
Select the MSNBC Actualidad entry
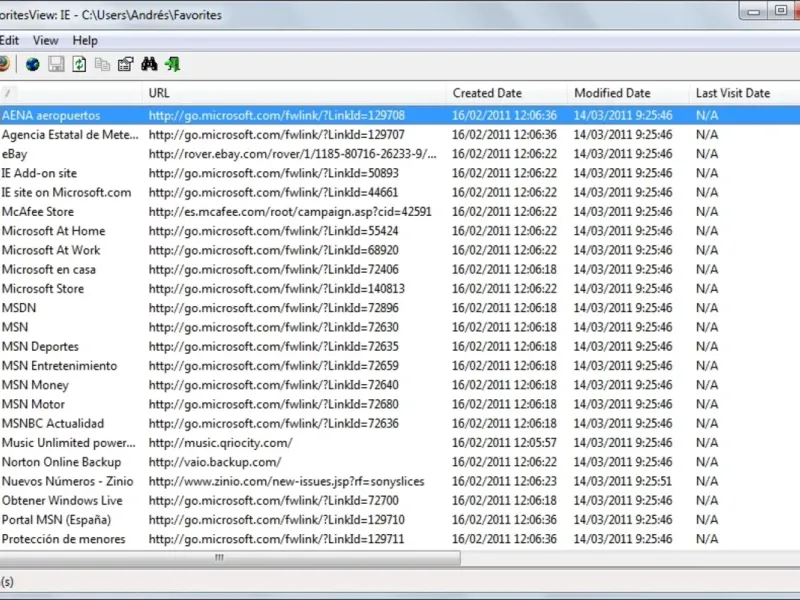(53, 423)
